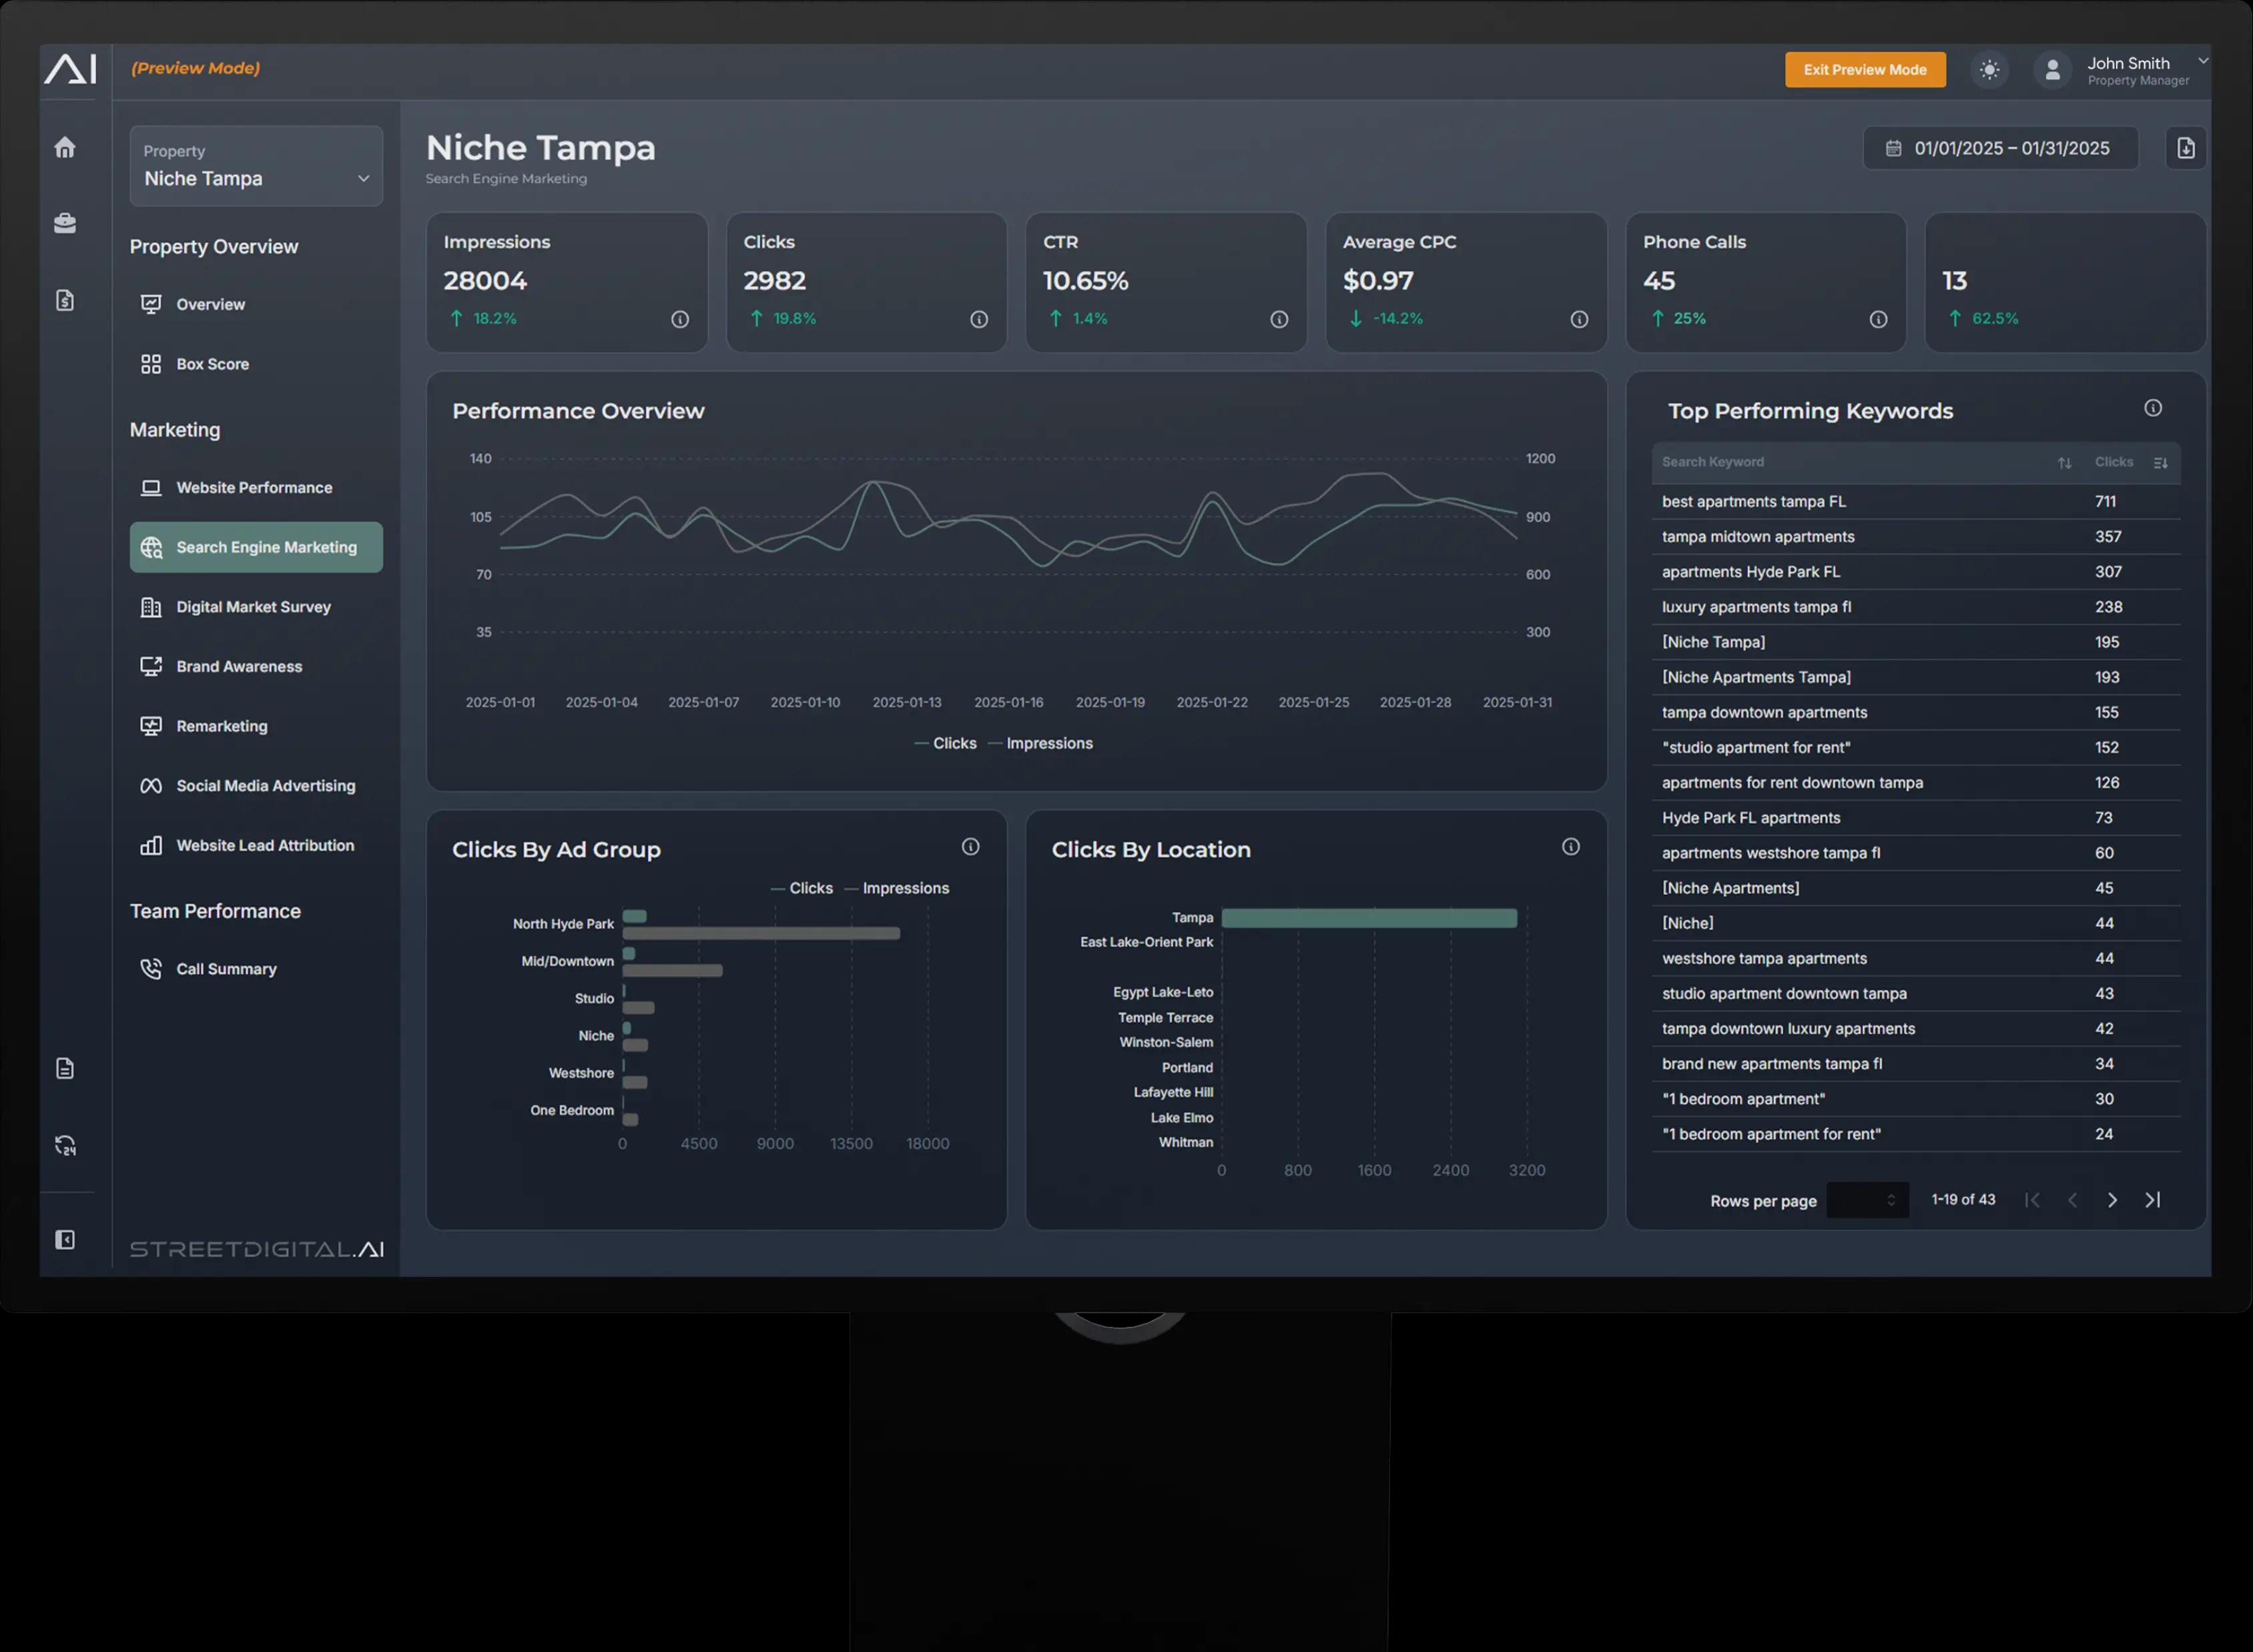
Task: Open info icon on Impressions card
Action: (680, 320)
